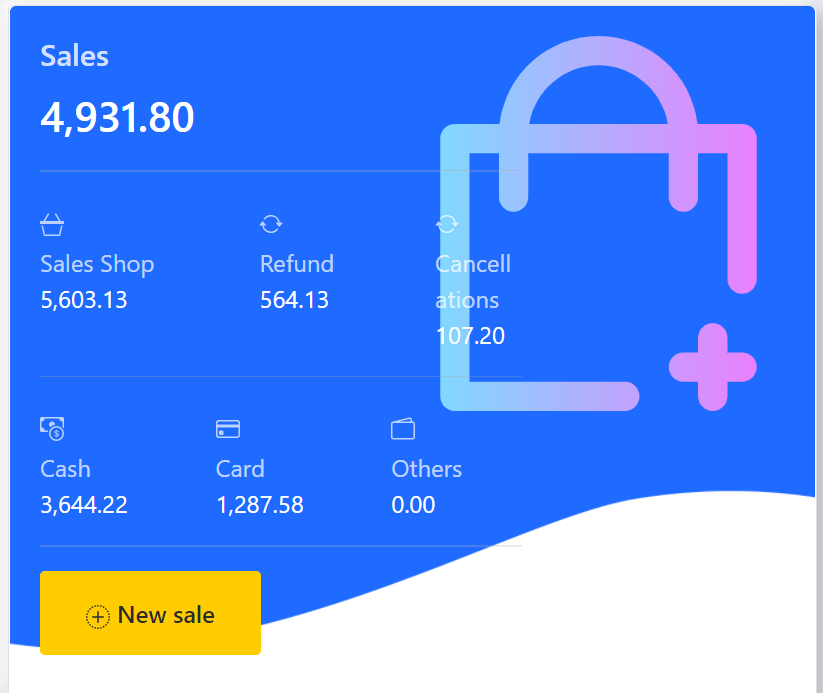Select the Sales heading

tap(75, 56)
